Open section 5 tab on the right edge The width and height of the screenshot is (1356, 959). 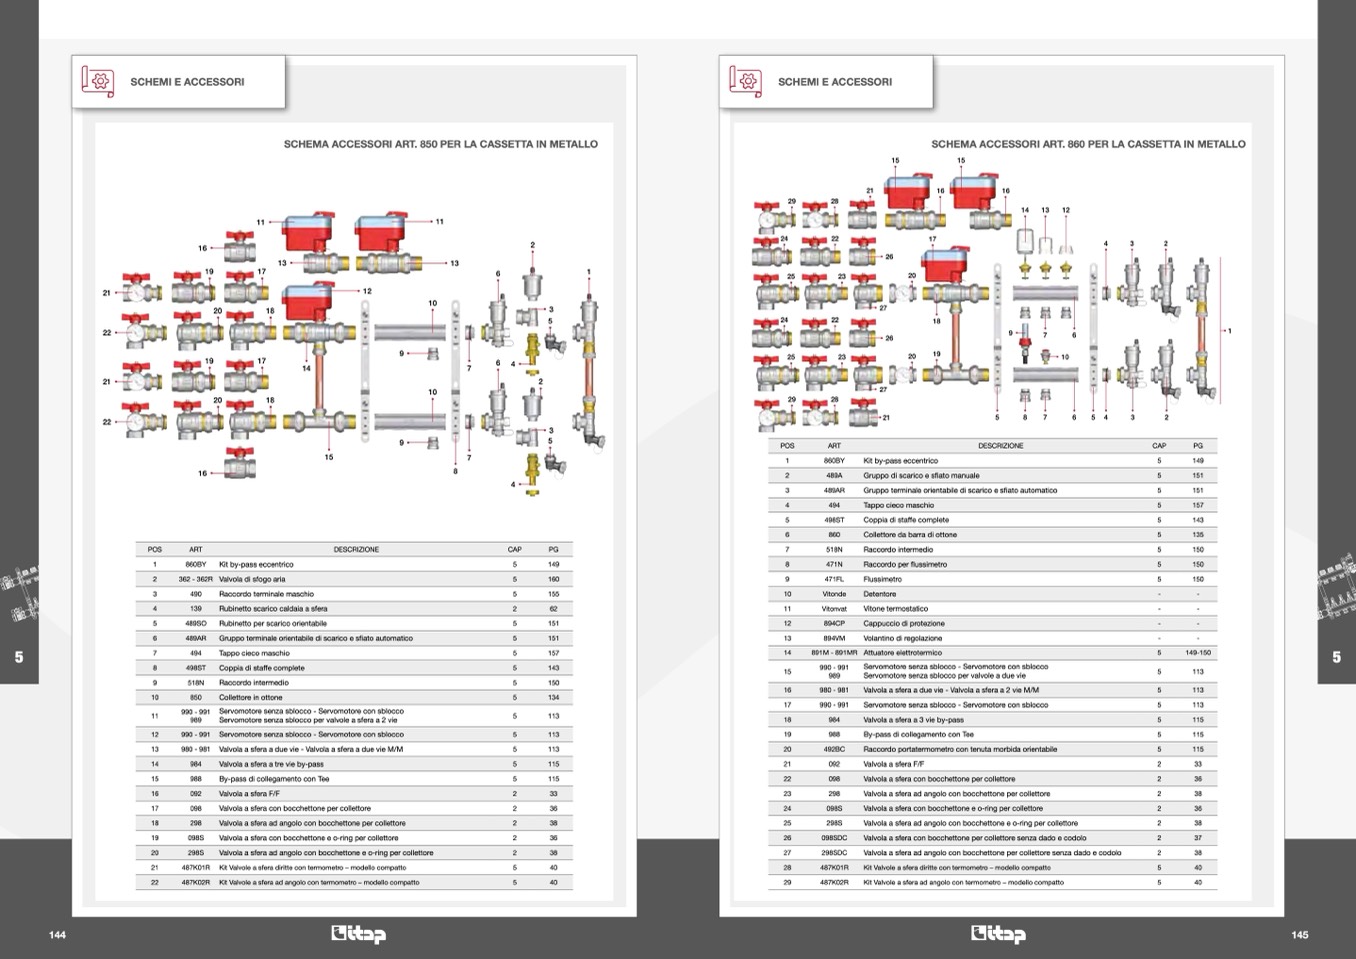(1337, 657)
